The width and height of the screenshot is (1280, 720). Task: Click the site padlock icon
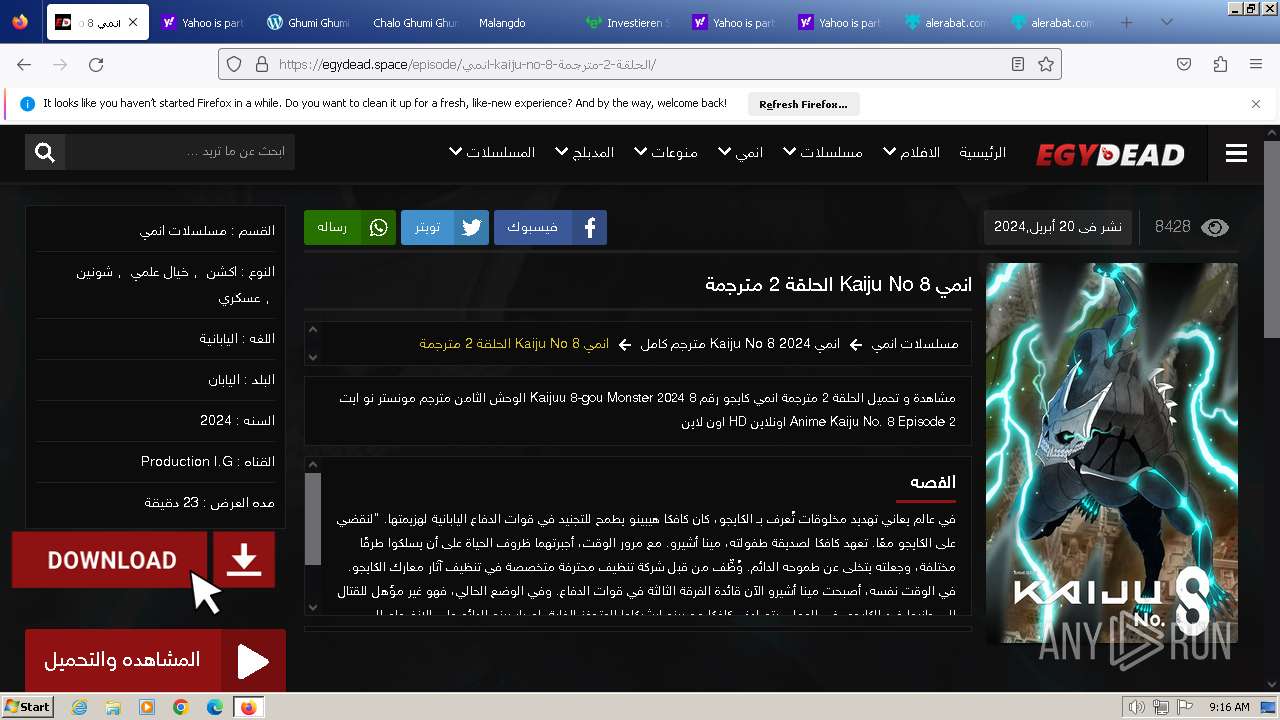click(261, 64)
